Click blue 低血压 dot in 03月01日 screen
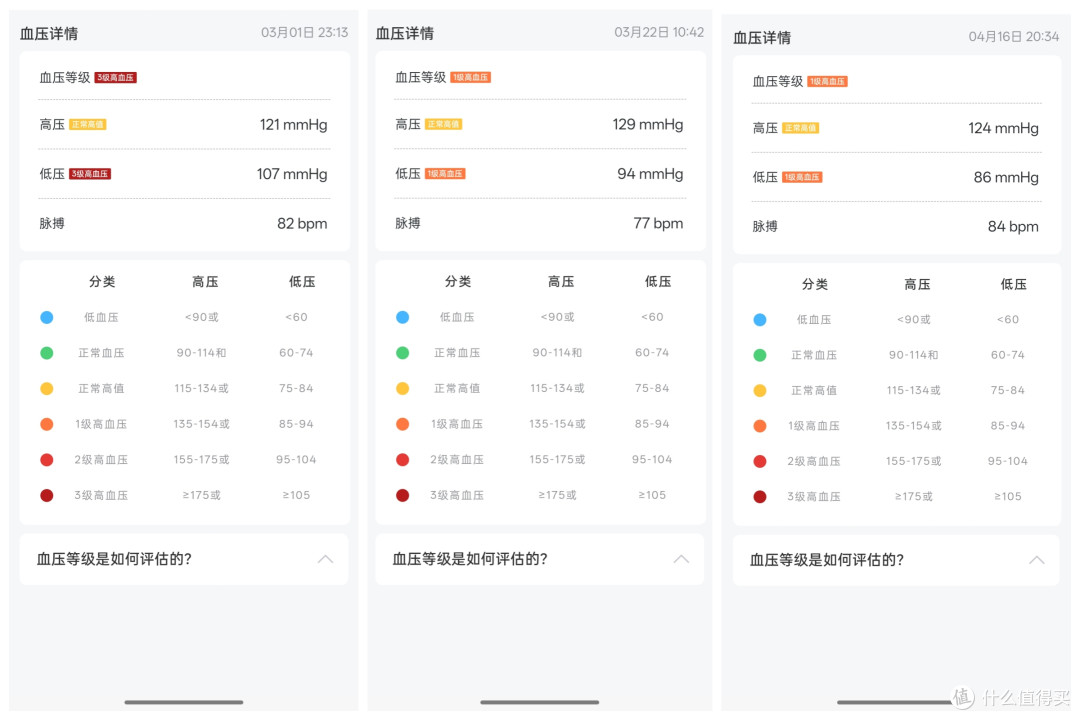The height and width of the screenshot is (720, 1080). pos(47,318)
